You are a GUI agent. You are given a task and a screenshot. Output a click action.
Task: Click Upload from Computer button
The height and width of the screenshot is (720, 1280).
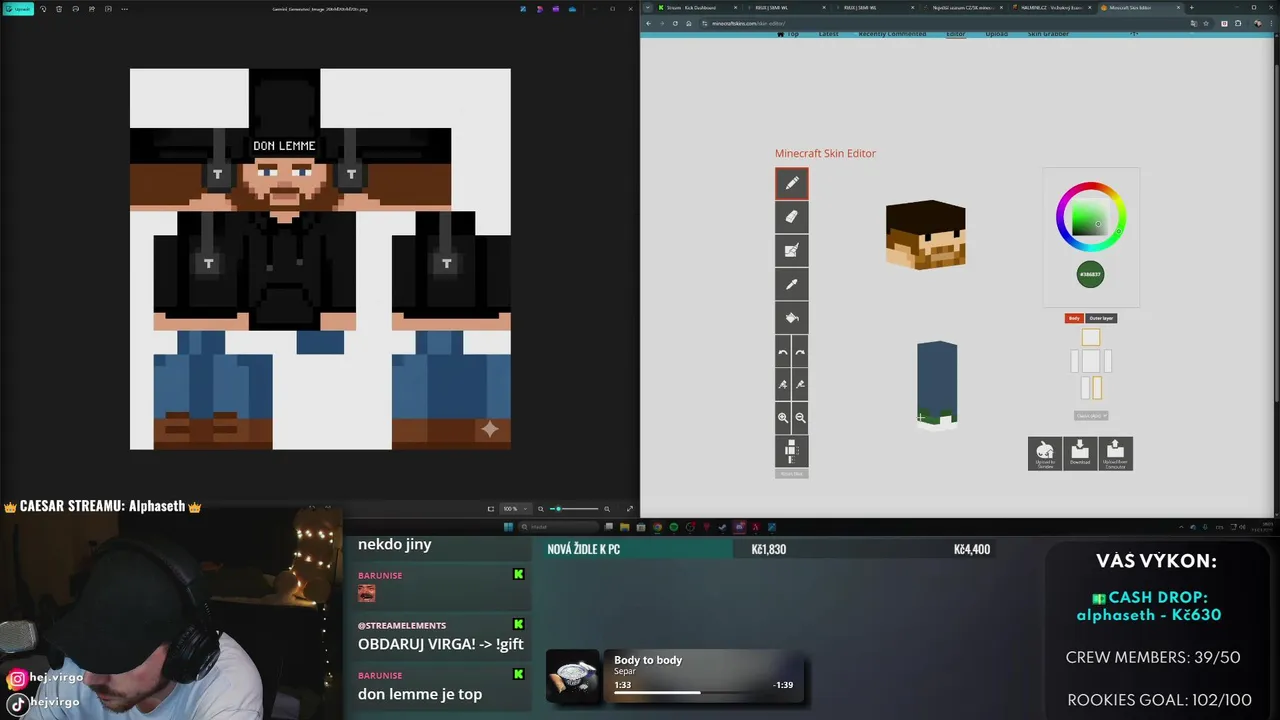point(1115,453)
